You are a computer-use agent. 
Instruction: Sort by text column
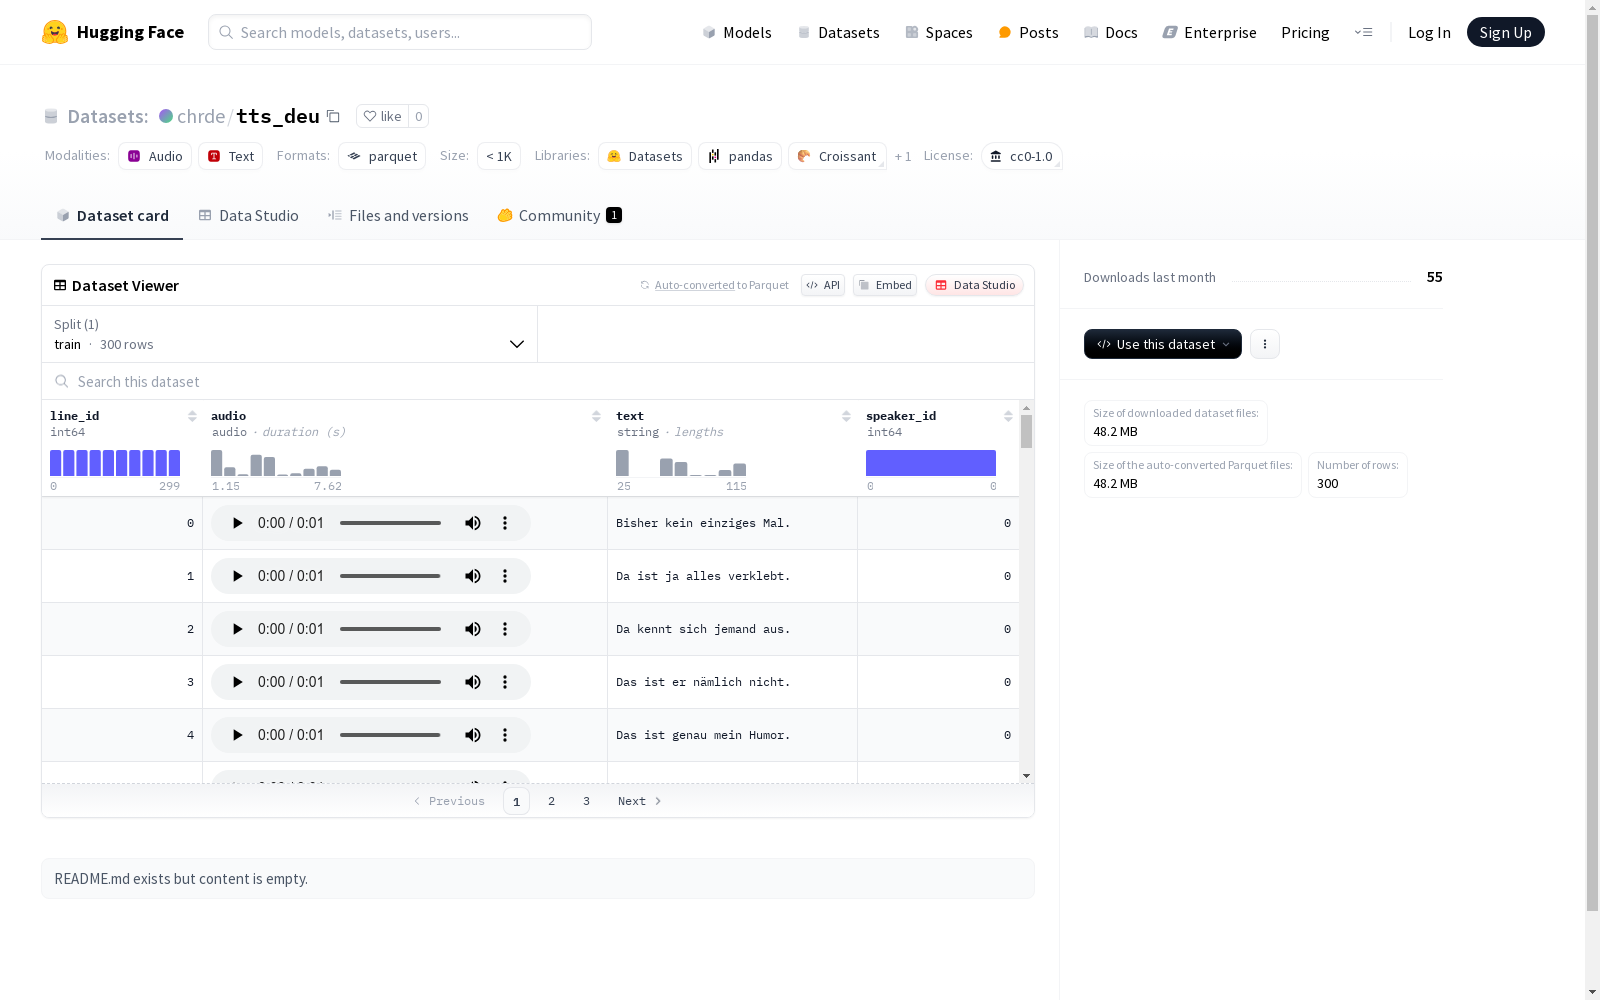[x=846, y=416]
